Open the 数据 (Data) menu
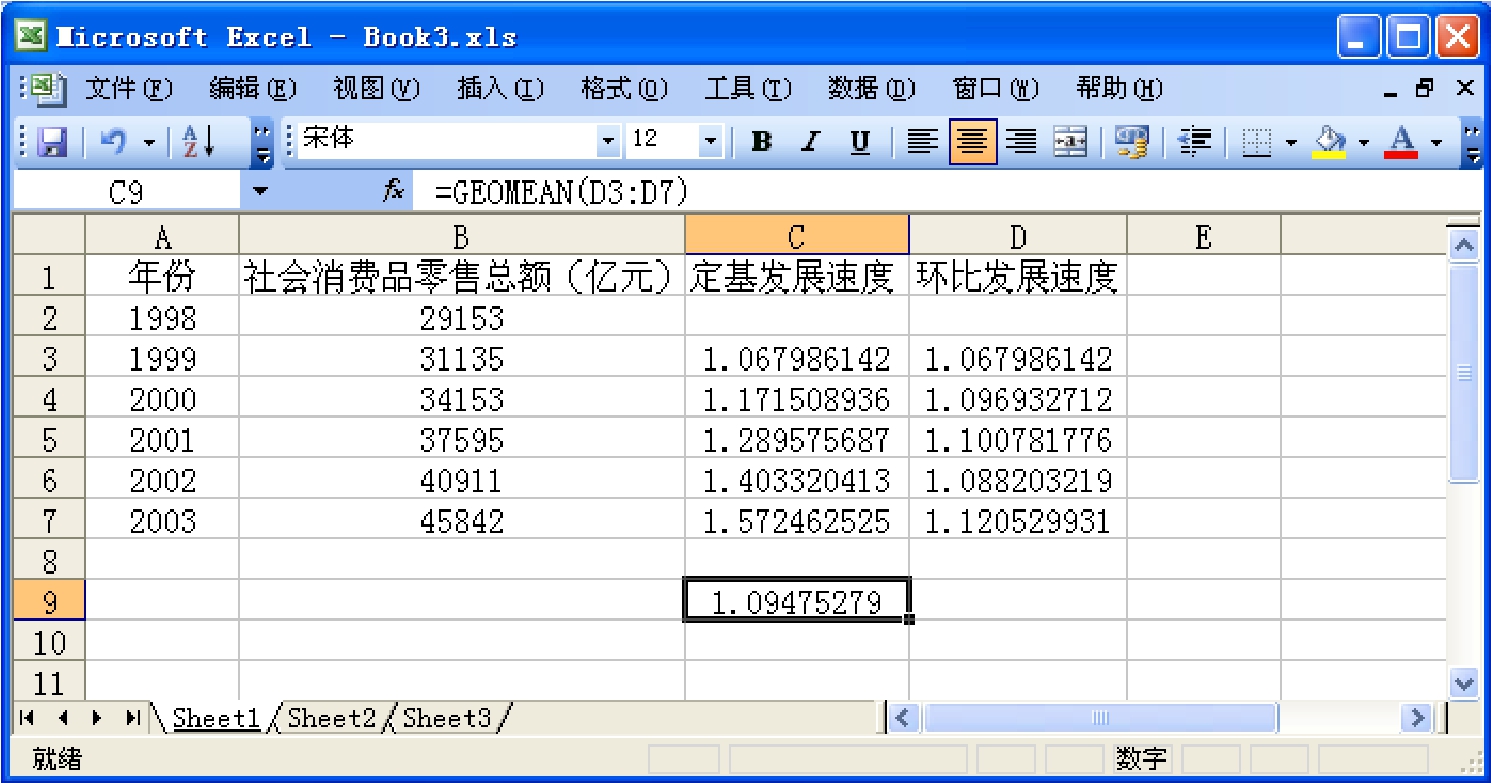 (872, 89)
